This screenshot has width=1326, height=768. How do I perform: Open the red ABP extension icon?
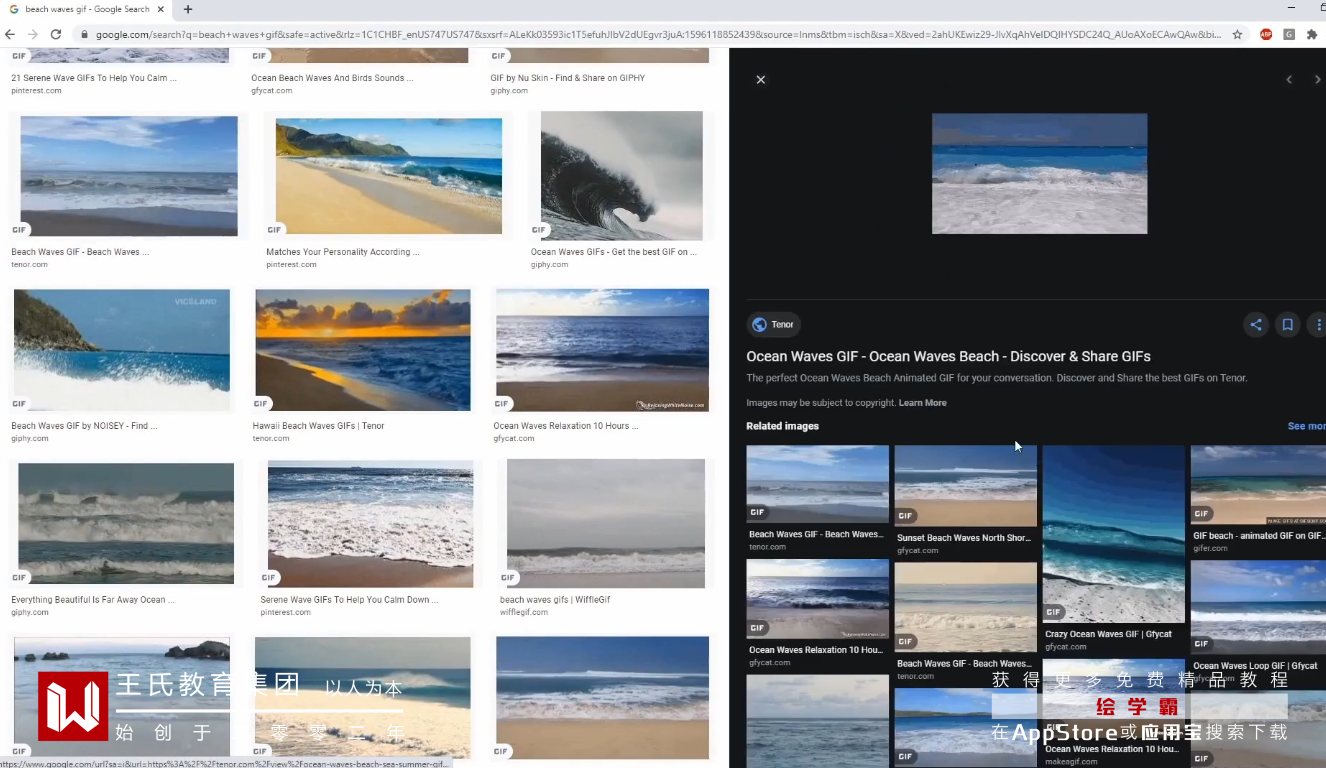pos(1266,34)
